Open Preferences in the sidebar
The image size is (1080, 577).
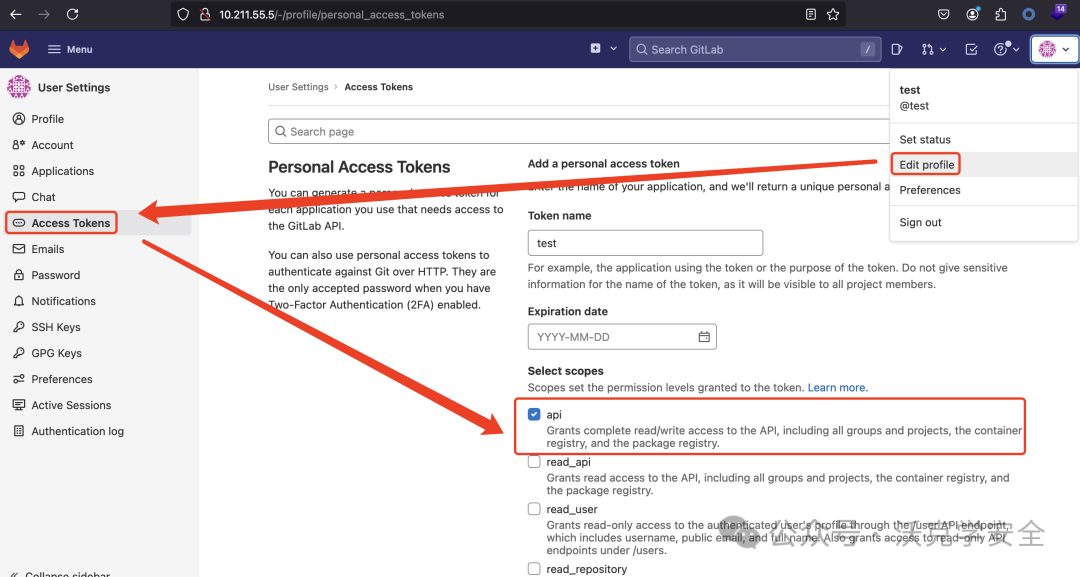(61, 379)
